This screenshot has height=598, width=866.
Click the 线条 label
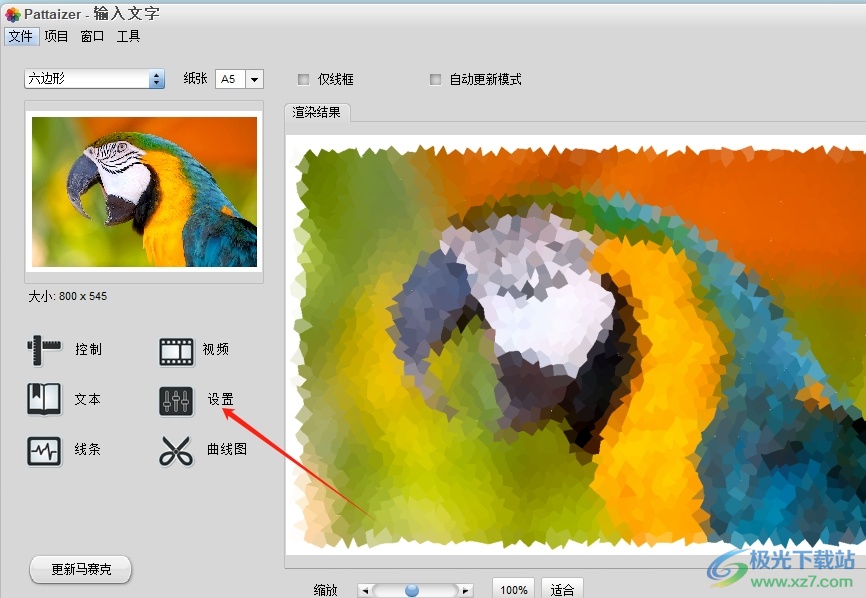(x=88, y=449)
